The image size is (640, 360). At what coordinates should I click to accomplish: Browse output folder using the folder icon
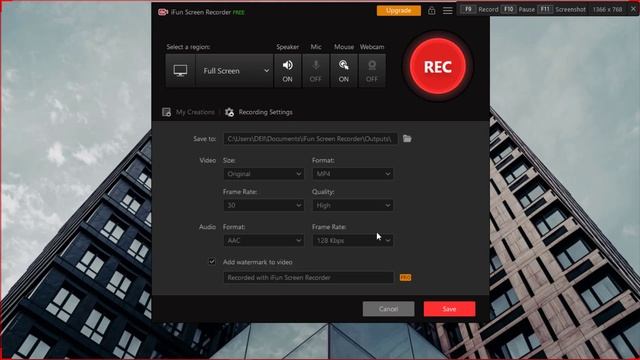[407, 139]
